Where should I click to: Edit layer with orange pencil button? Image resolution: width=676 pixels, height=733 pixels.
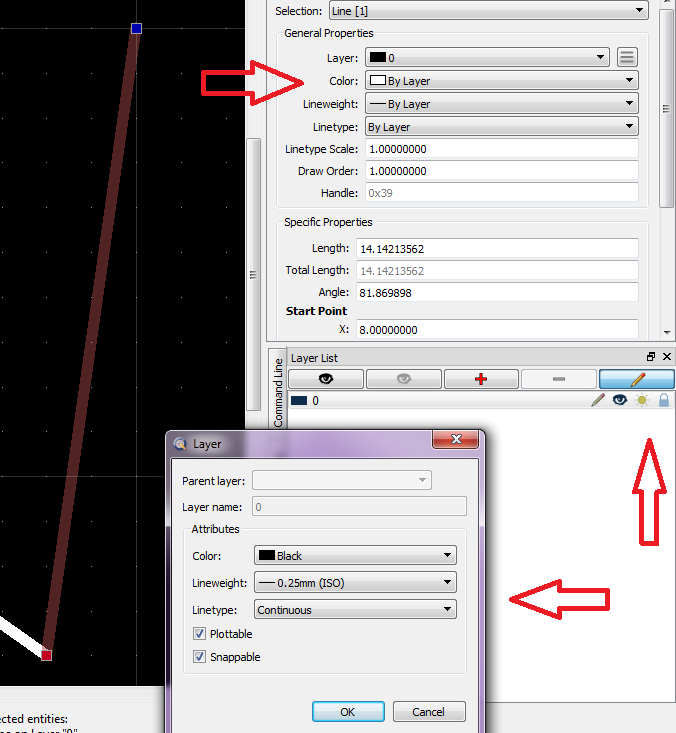pyautogui.click(x=637, y=379)
